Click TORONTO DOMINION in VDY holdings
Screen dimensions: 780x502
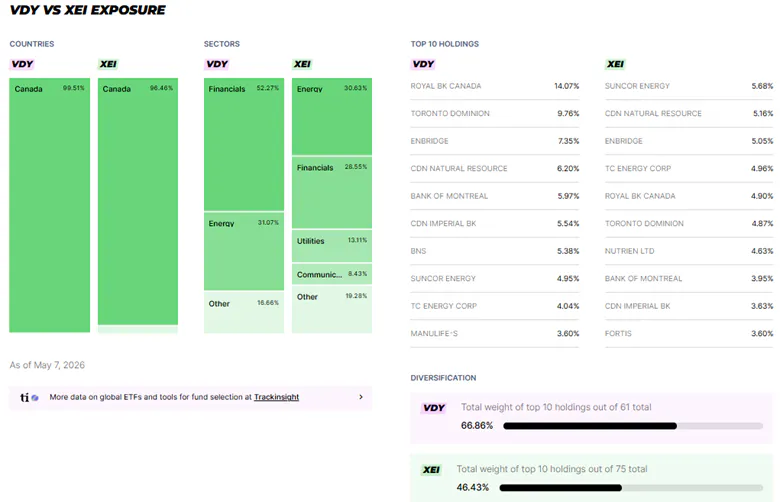click(x=450, y=113)
